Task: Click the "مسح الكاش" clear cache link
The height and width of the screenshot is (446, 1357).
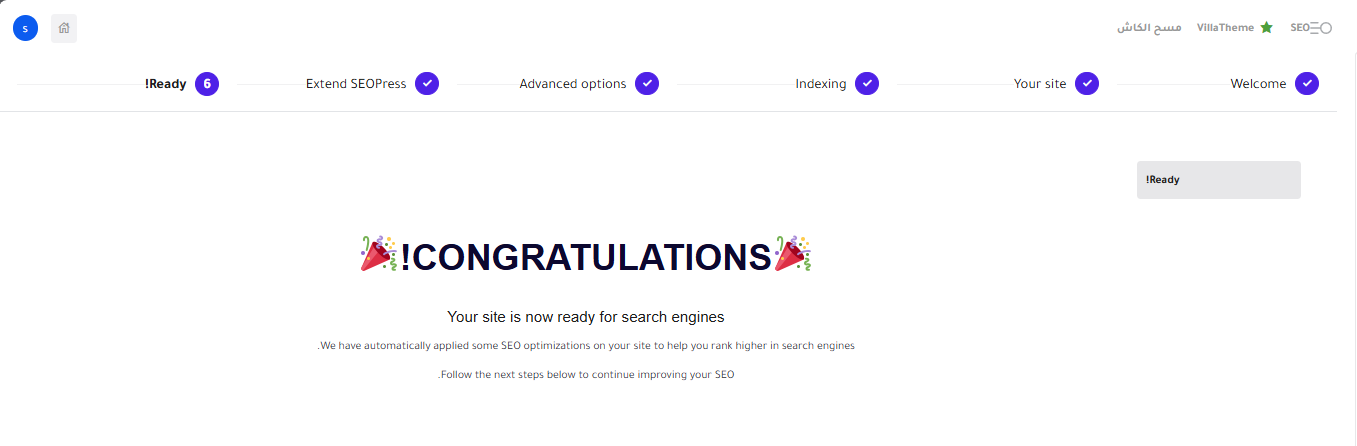Action: [1149, 28]
